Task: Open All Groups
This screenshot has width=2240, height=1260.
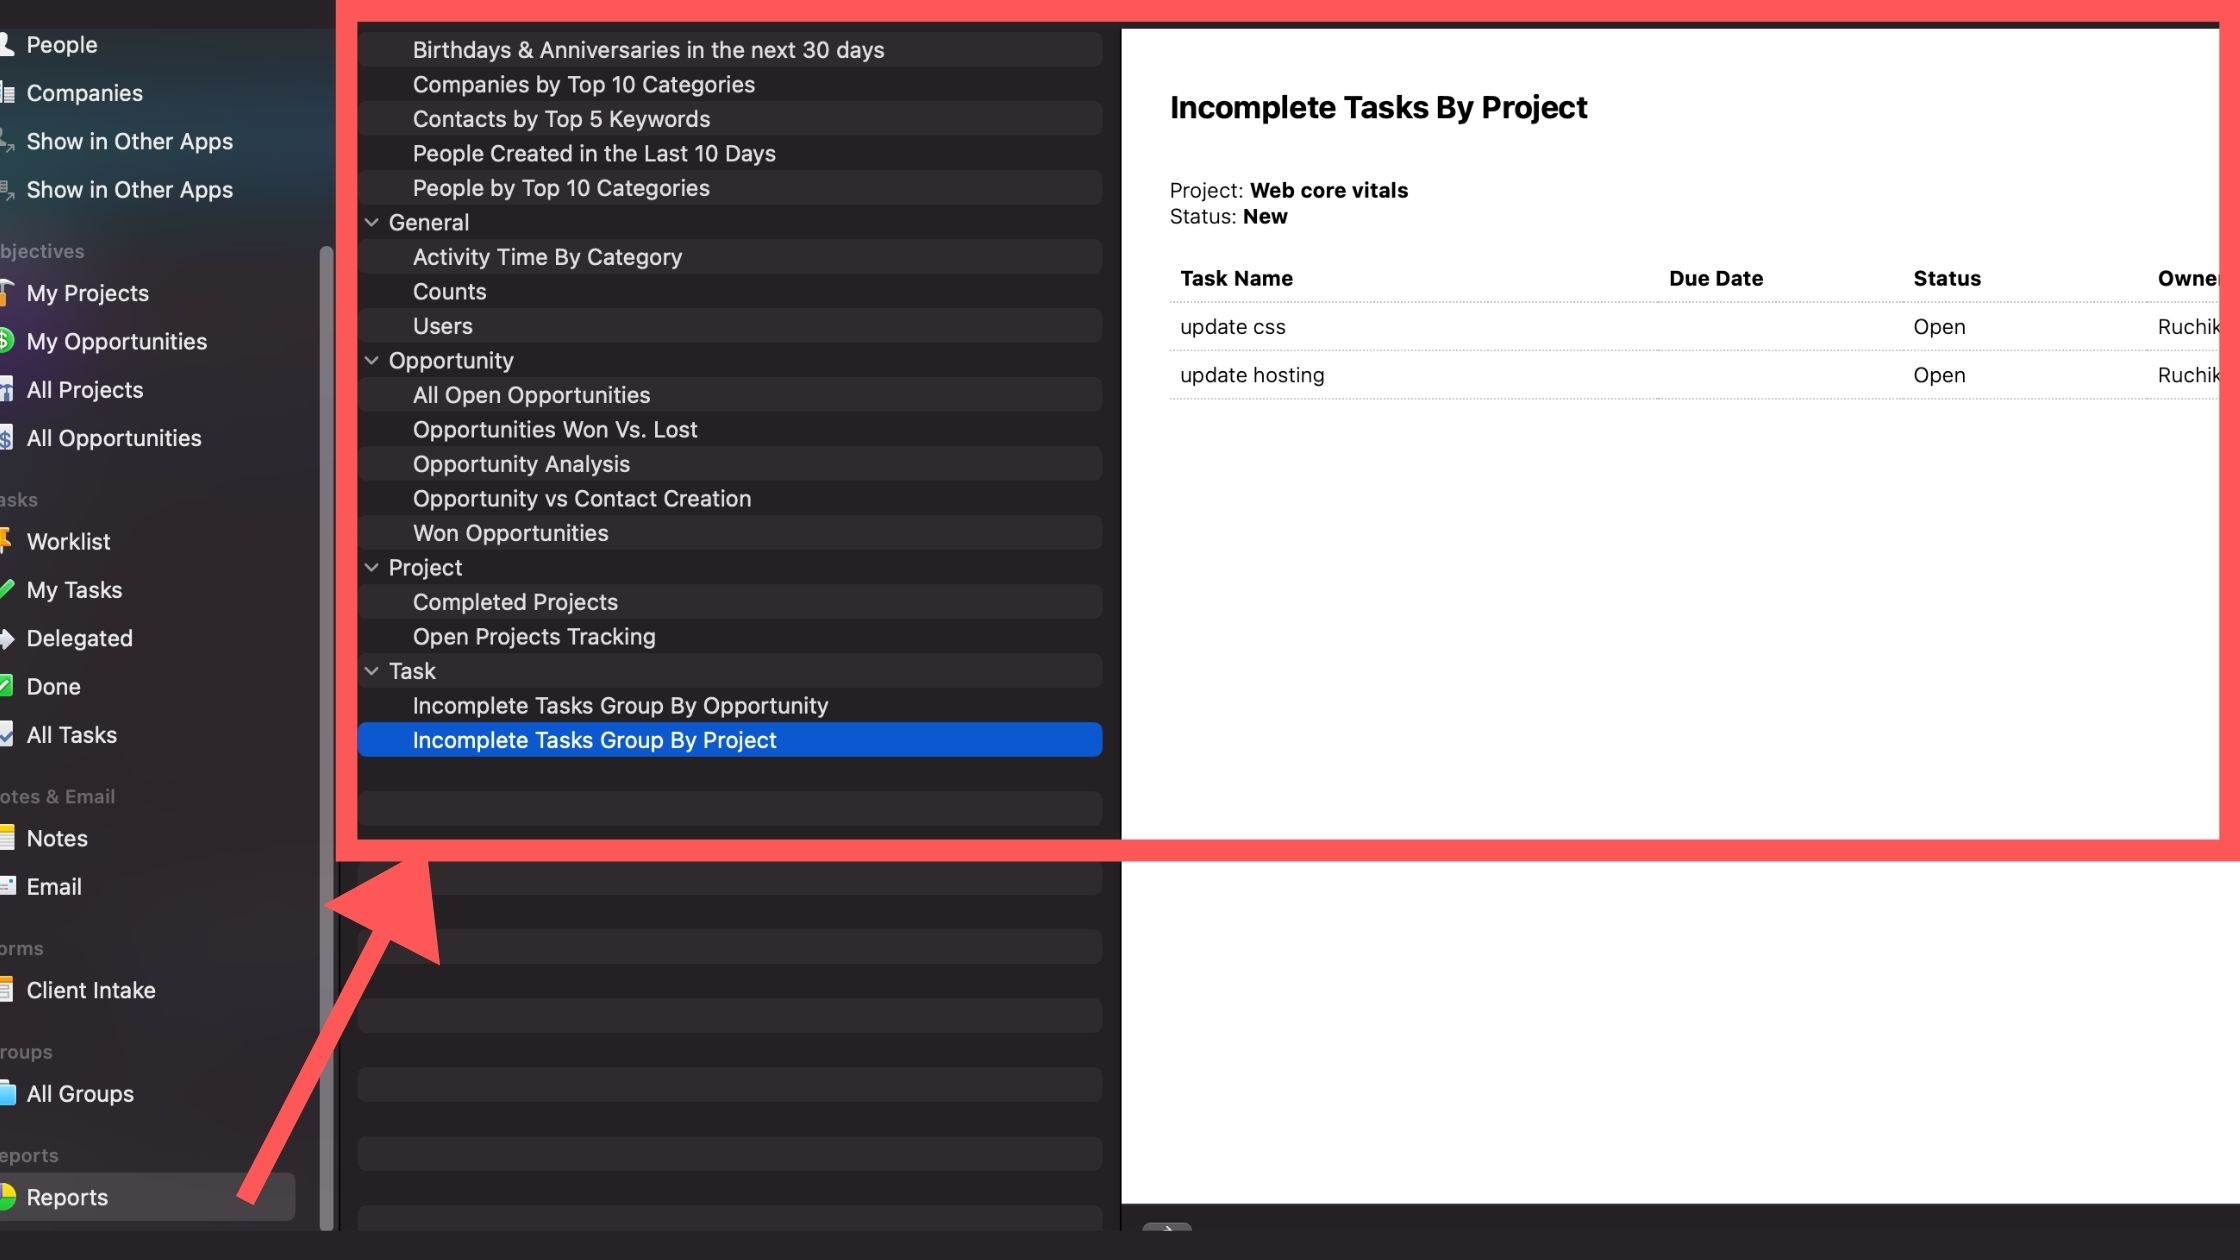Action: tap(80, 1094)
